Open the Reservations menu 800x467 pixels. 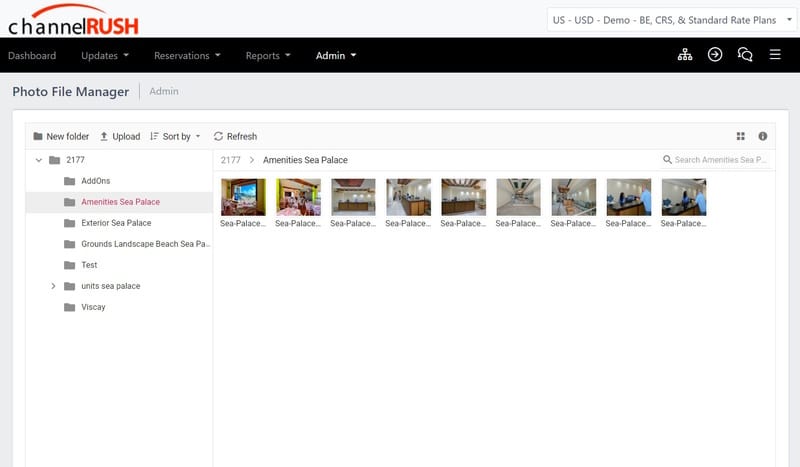click(187, 56)
